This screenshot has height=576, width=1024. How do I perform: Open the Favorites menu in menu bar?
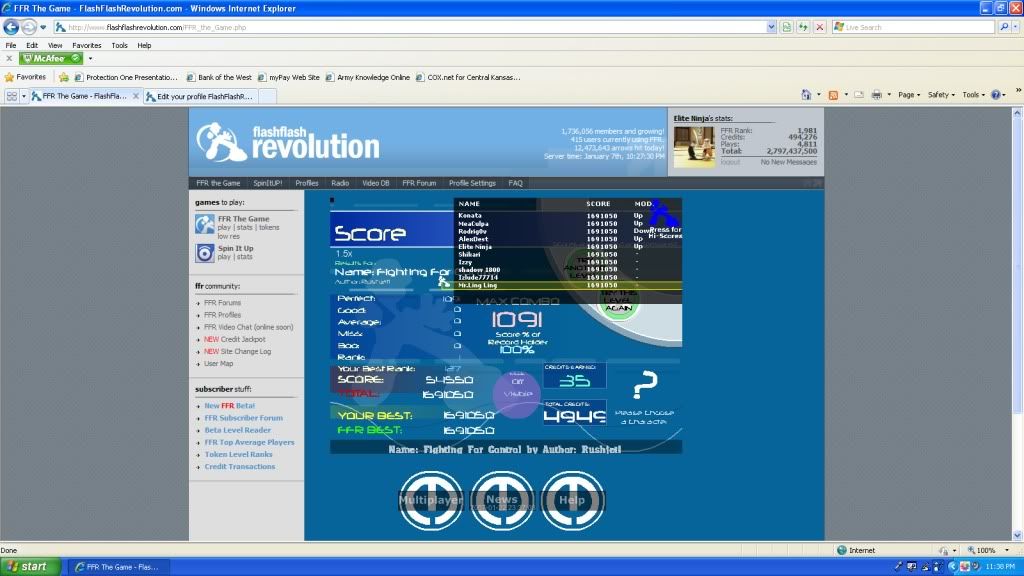(86, 45)
